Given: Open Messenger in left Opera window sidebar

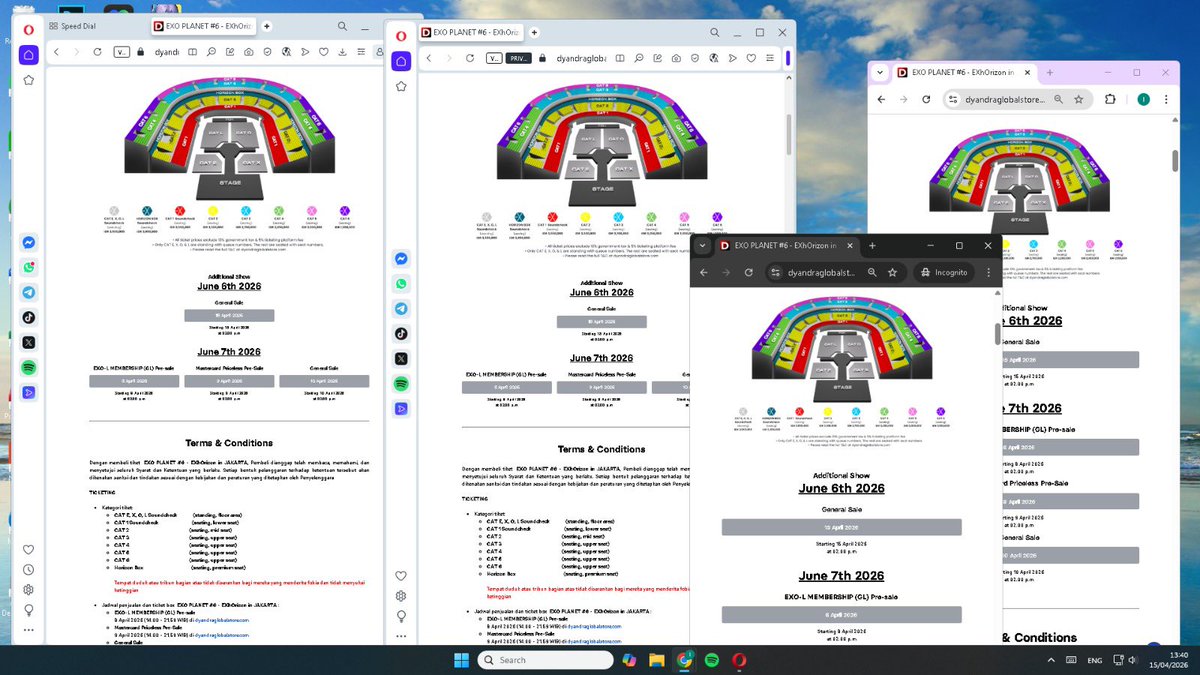Looking at the screenshot, I should click(x=29, y=243).
